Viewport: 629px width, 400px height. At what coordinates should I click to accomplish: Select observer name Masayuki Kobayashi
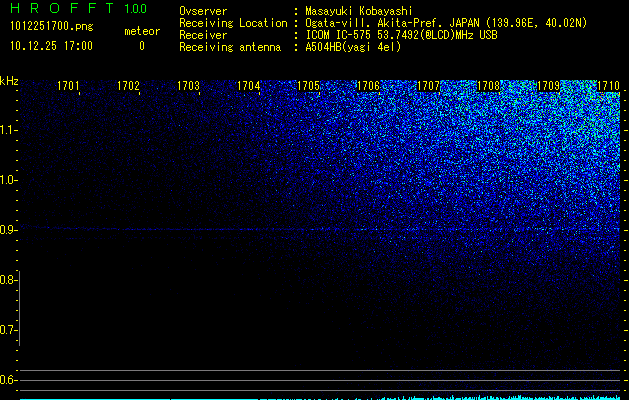pos(359,11)
